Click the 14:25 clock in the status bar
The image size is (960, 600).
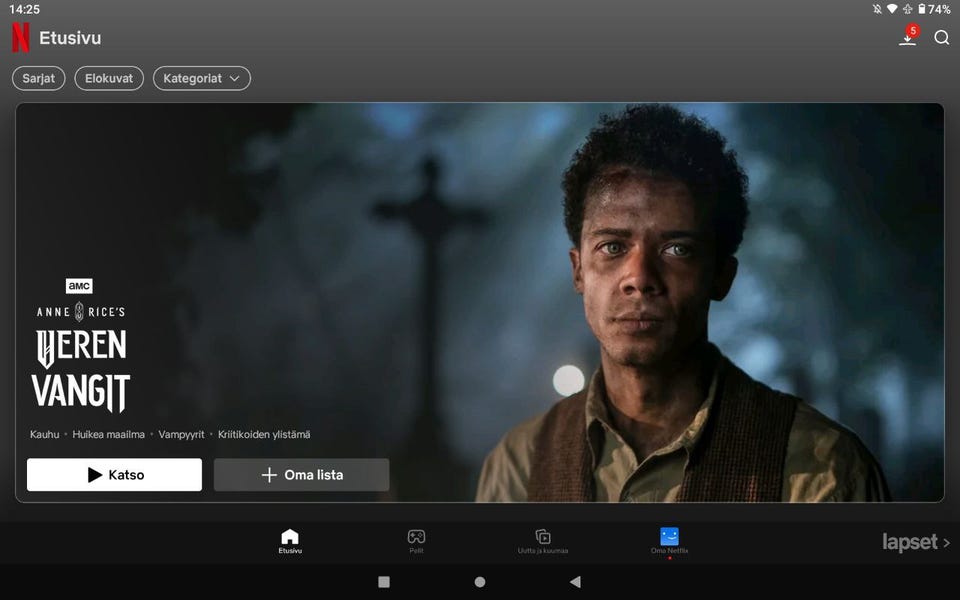(24, 9)
